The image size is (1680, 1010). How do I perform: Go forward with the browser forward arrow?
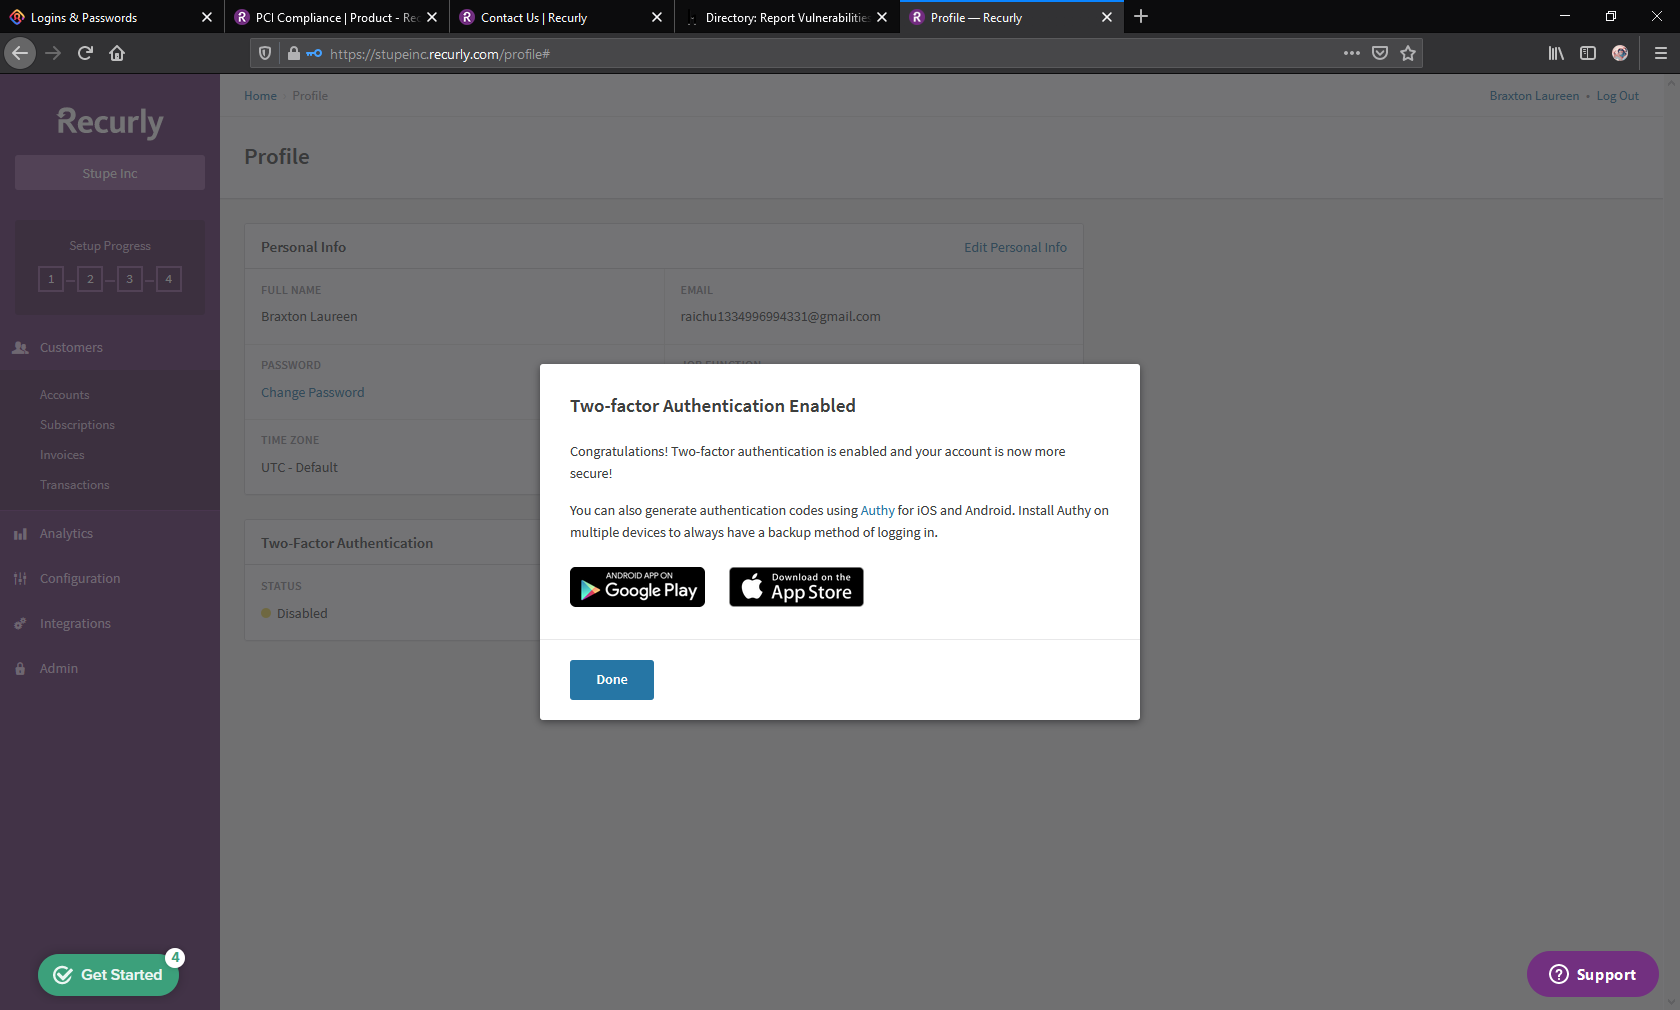pyautogui.click(x=54, y=53)
